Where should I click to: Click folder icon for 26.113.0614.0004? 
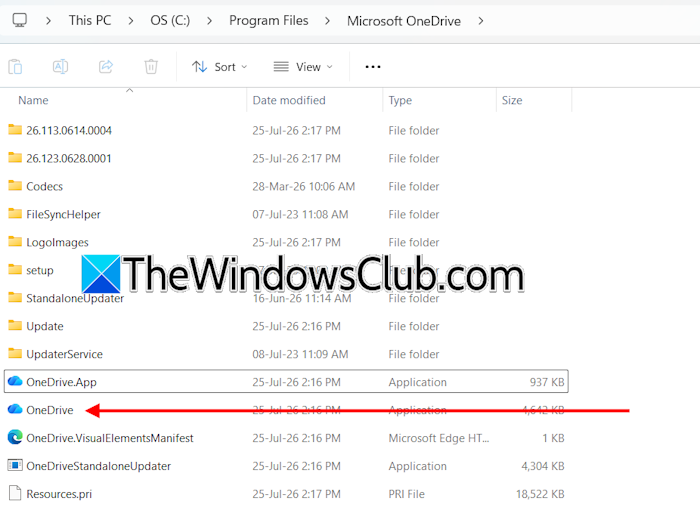point(15,130)
